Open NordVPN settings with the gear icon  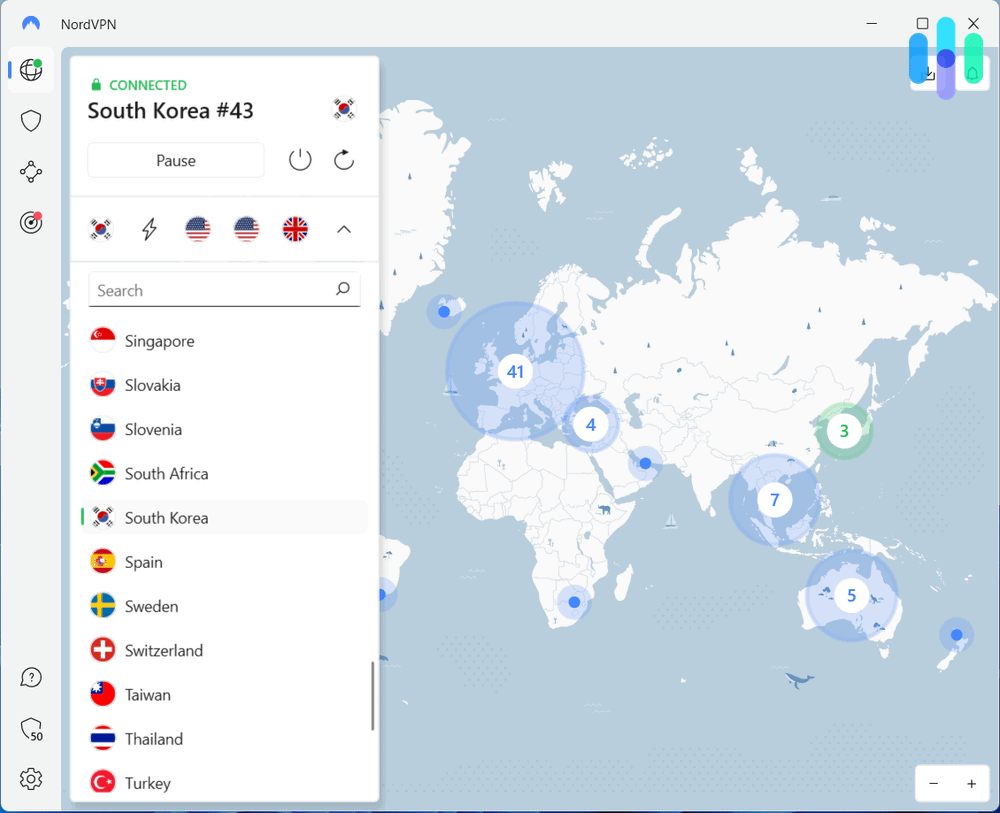31,778
